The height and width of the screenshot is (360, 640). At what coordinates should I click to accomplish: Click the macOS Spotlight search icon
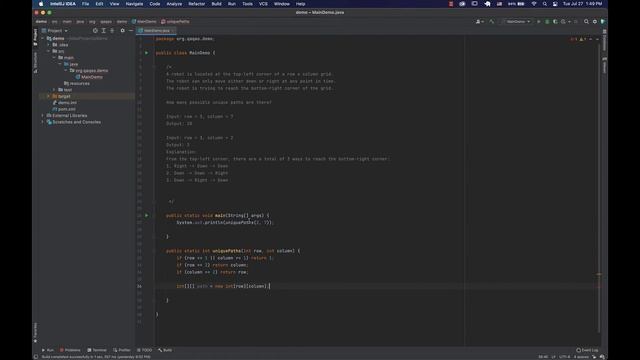point(544,4)
